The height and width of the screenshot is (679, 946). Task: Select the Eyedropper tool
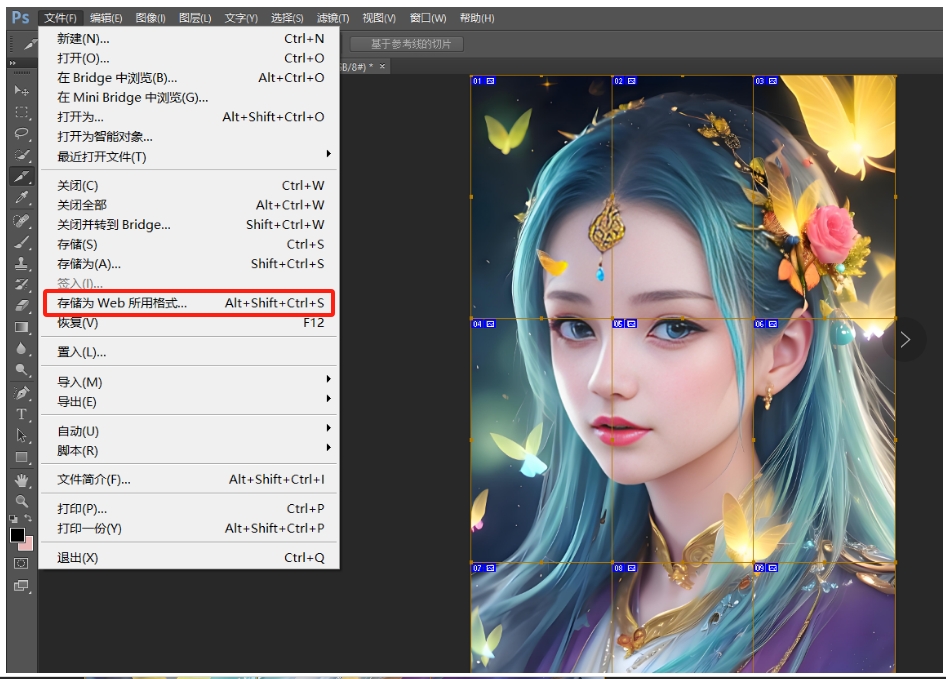coord(22,197)
